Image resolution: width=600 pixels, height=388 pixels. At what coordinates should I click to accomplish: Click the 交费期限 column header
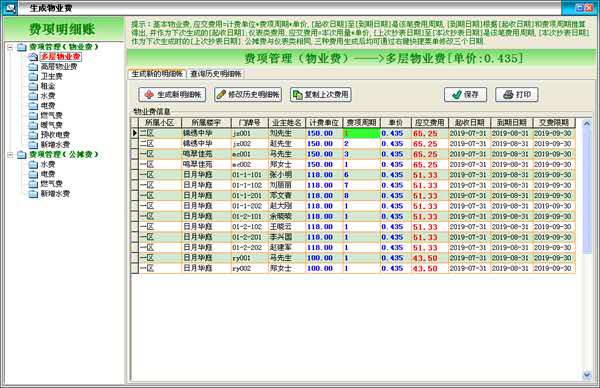coord(554,123)
